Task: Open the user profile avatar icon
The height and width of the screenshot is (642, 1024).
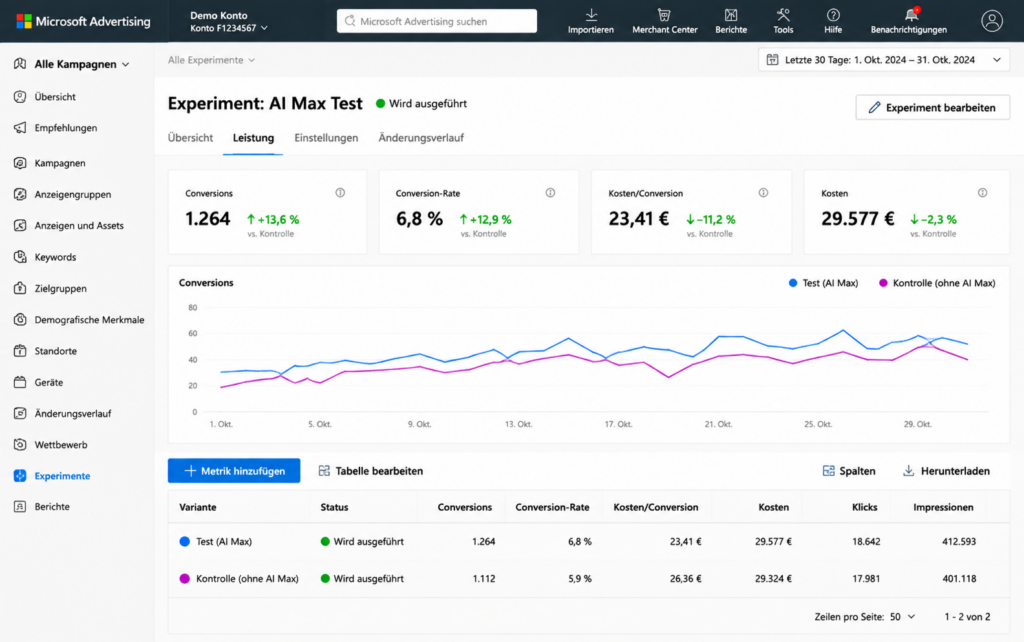Action: tap(991, 21)
